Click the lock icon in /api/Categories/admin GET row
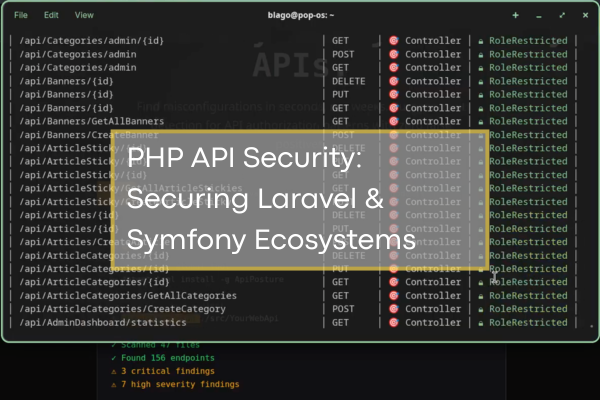 tap(481, 69)
